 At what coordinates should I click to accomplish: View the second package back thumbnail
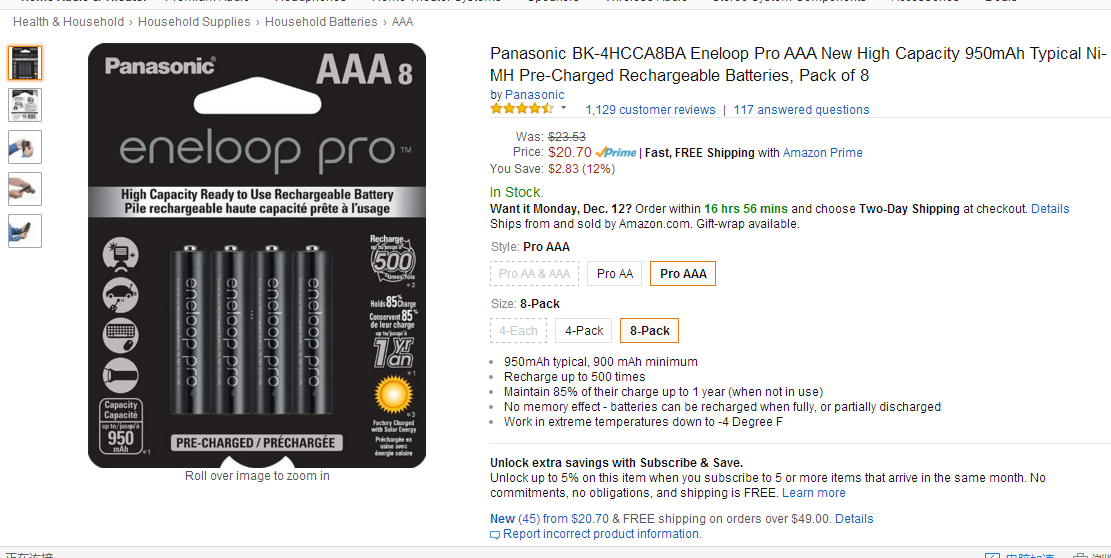pos(25,105)
